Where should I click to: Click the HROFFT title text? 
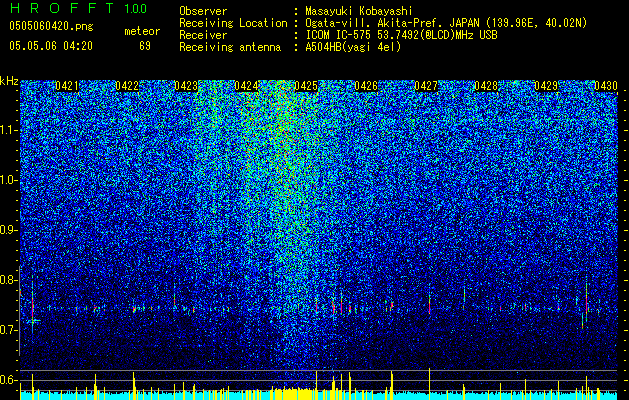point(62,8)
